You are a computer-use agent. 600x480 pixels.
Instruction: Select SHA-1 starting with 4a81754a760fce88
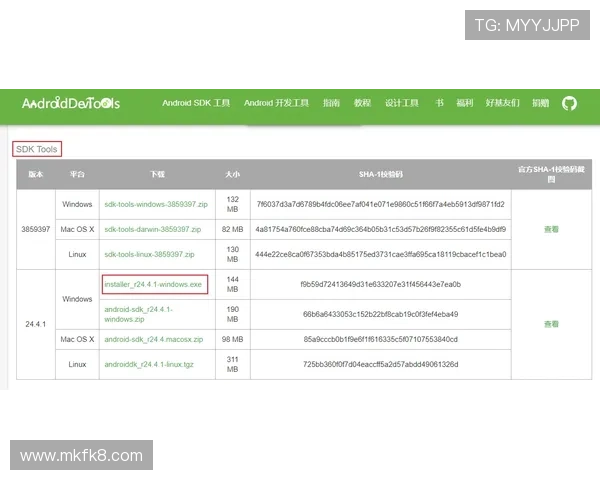[x=381, y=229]
